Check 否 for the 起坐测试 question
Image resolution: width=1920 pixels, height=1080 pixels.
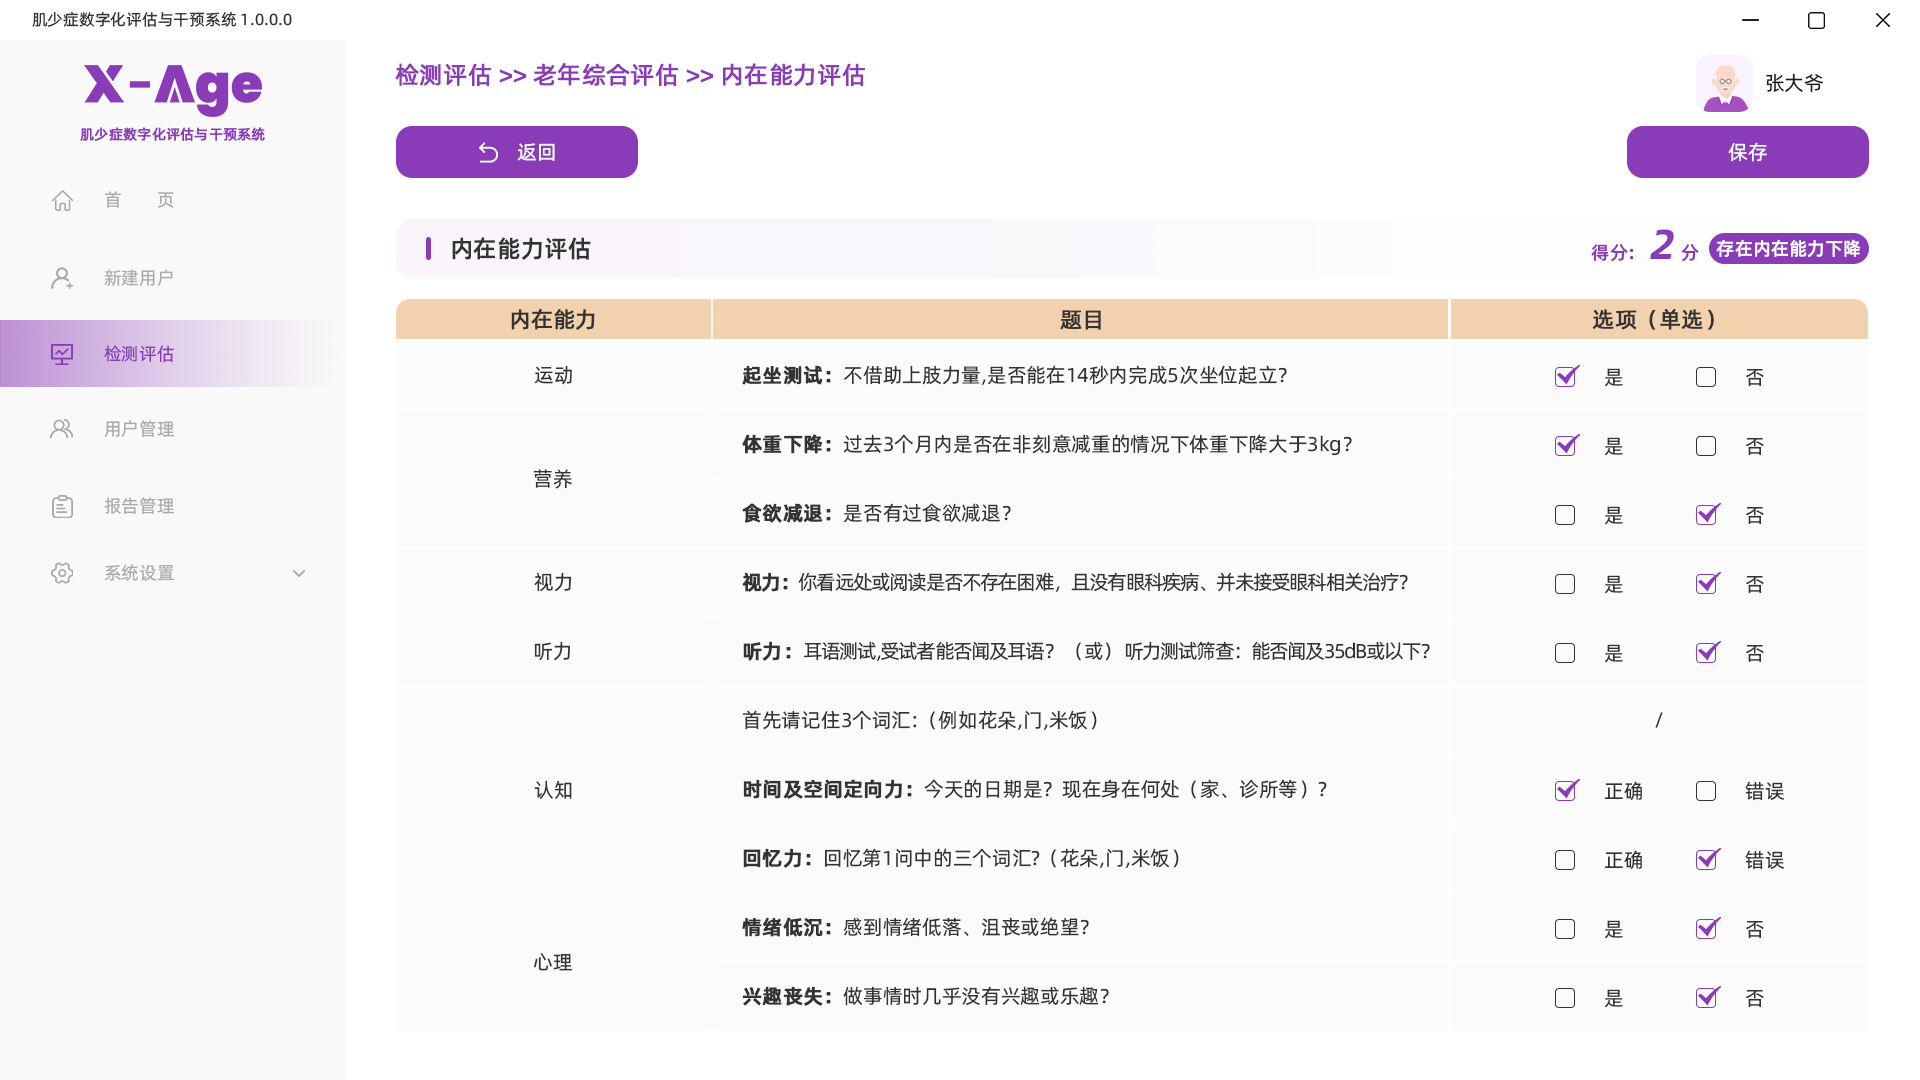point(1706,377)
